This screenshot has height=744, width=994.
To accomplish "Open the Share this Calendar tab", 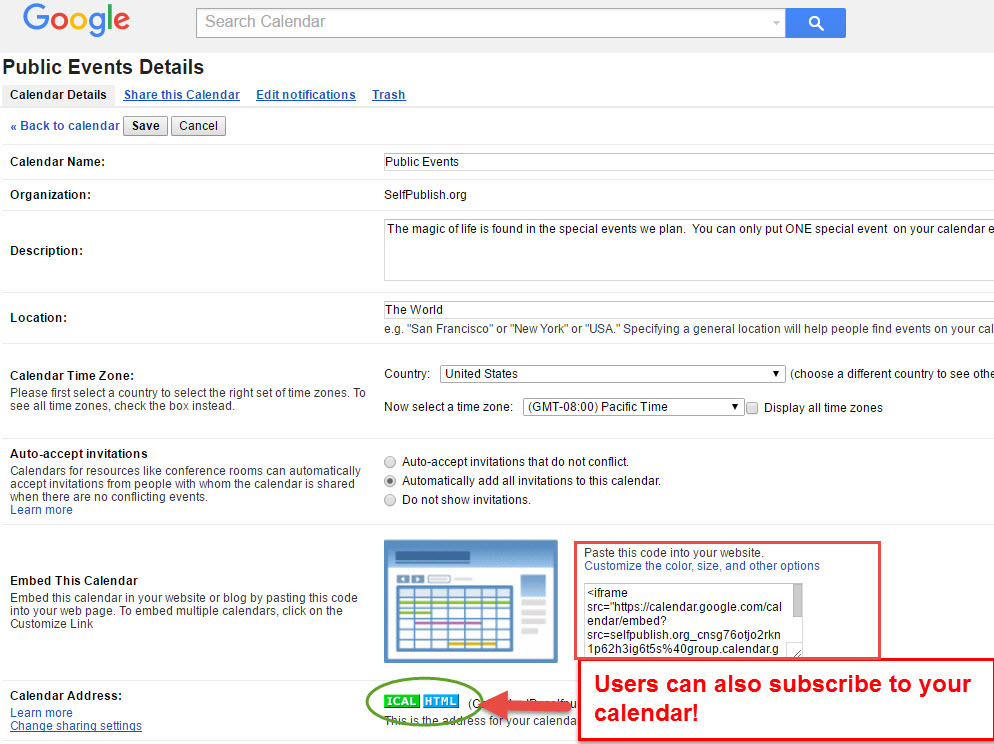I will (181, 95).
